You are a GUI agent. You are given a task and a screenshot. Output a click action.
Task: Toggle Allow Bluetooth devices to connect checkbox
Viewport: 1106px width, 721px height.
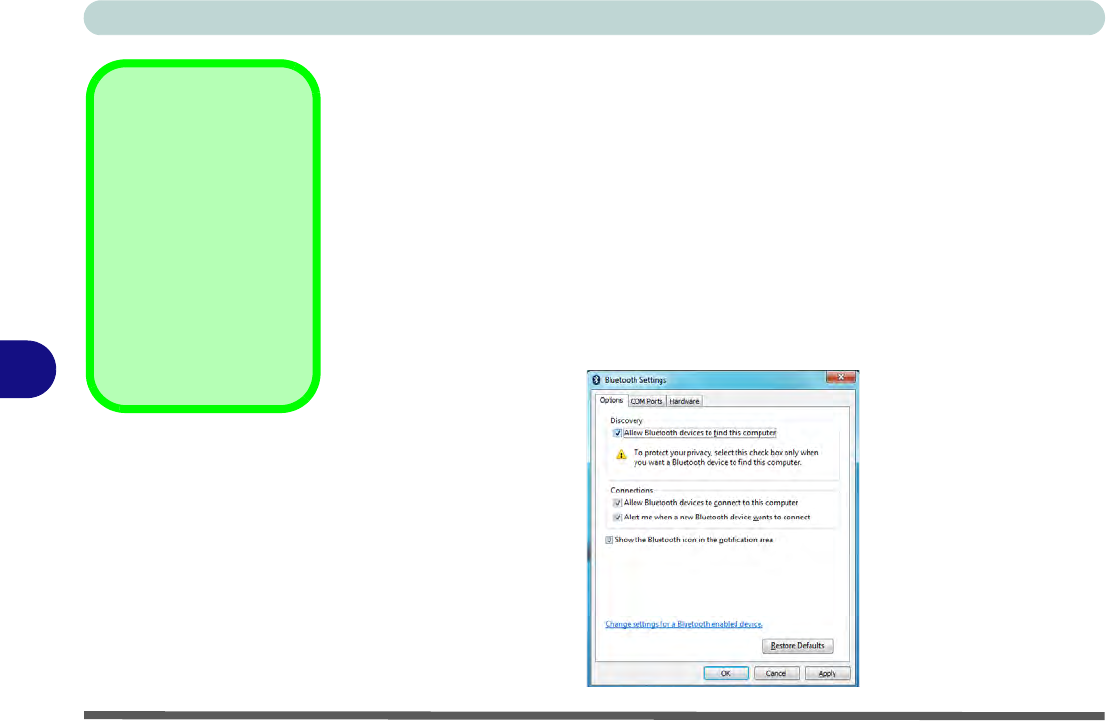pos(617,503)
